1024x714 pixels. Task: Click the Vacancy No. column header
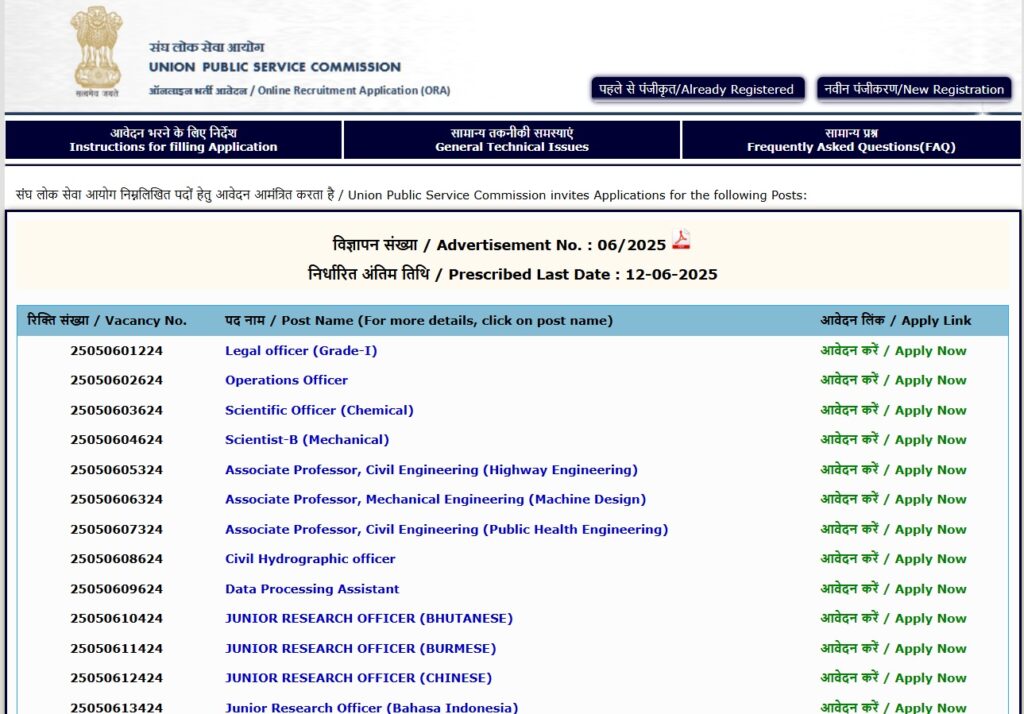(x=106, y=320)
